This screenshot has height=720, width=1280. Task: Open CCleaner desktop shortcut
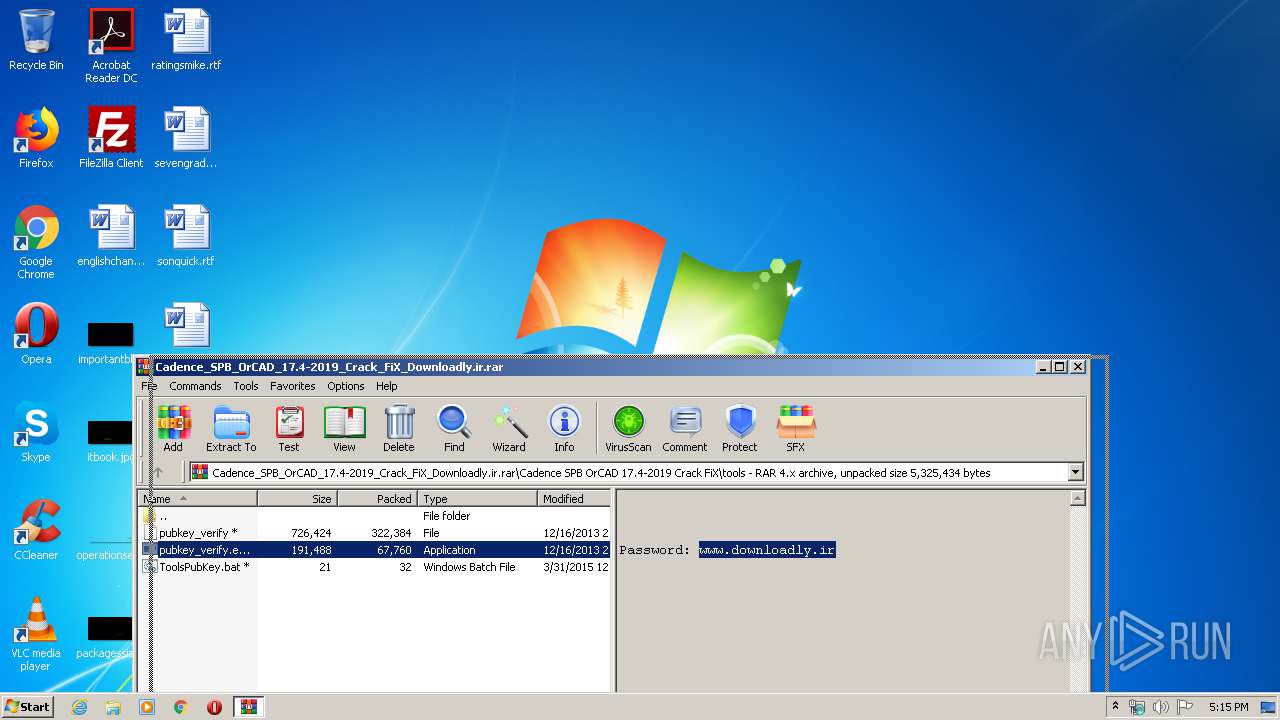click(36, 530)
